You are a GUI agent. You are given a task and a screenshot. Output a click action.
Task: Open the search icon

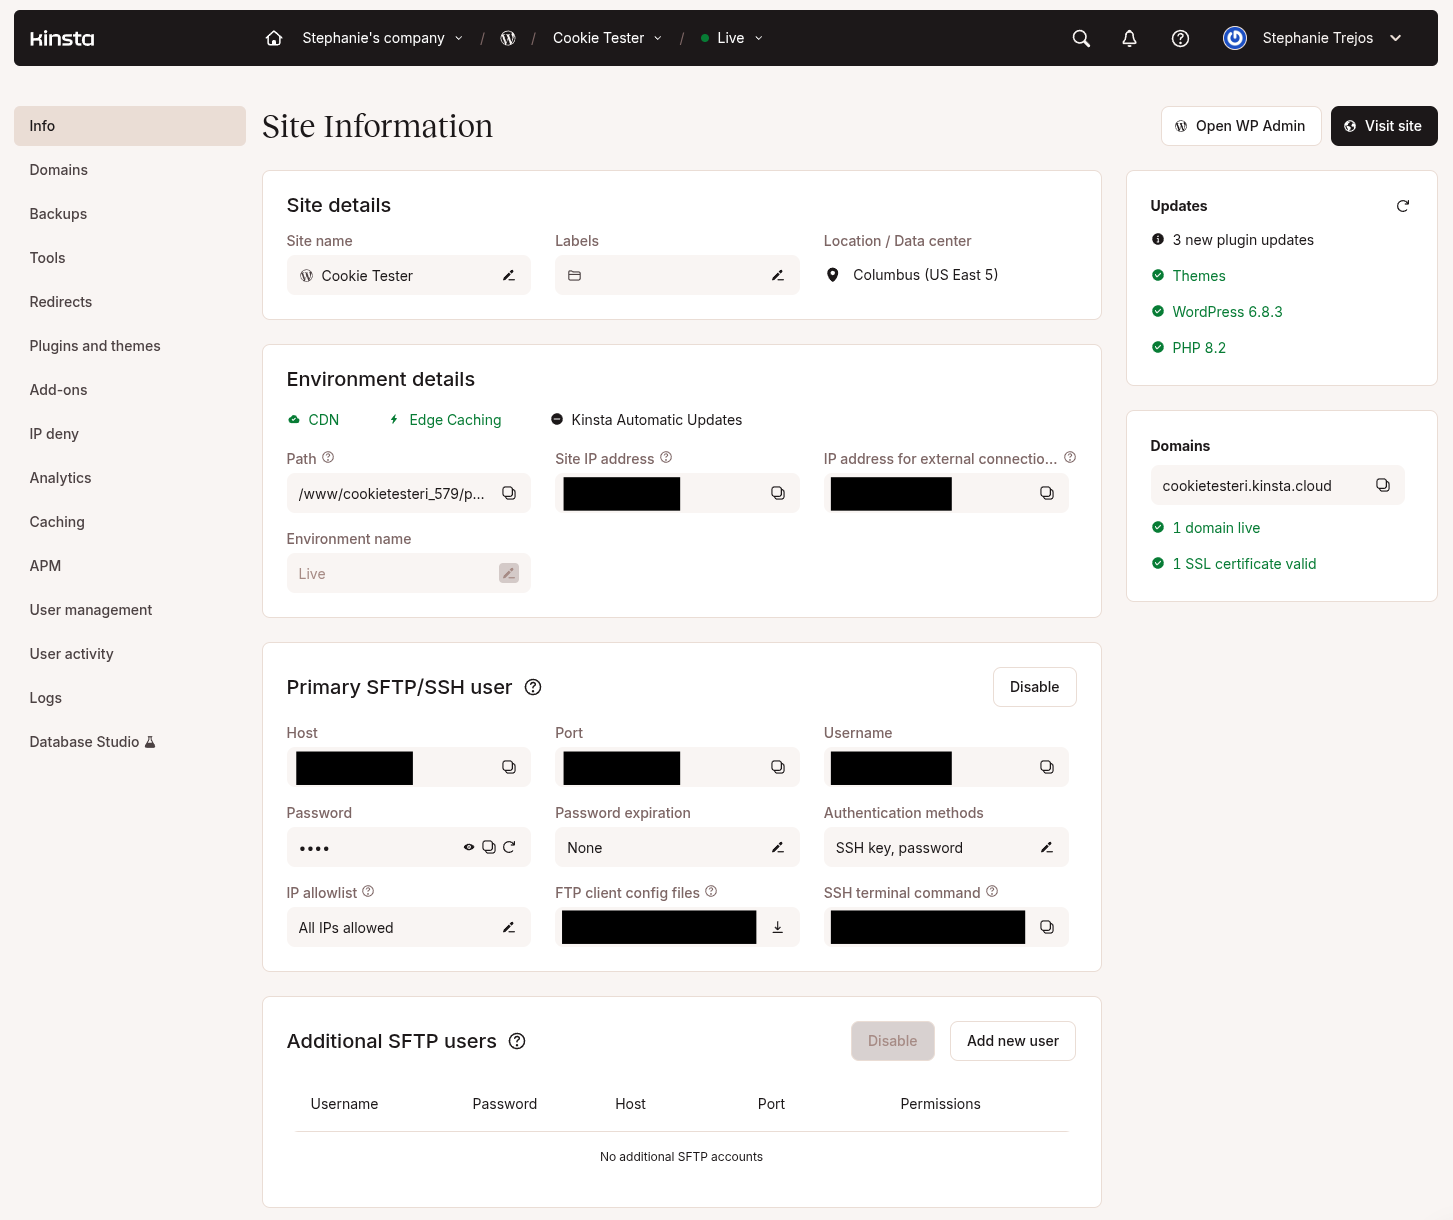[1080, 38]
